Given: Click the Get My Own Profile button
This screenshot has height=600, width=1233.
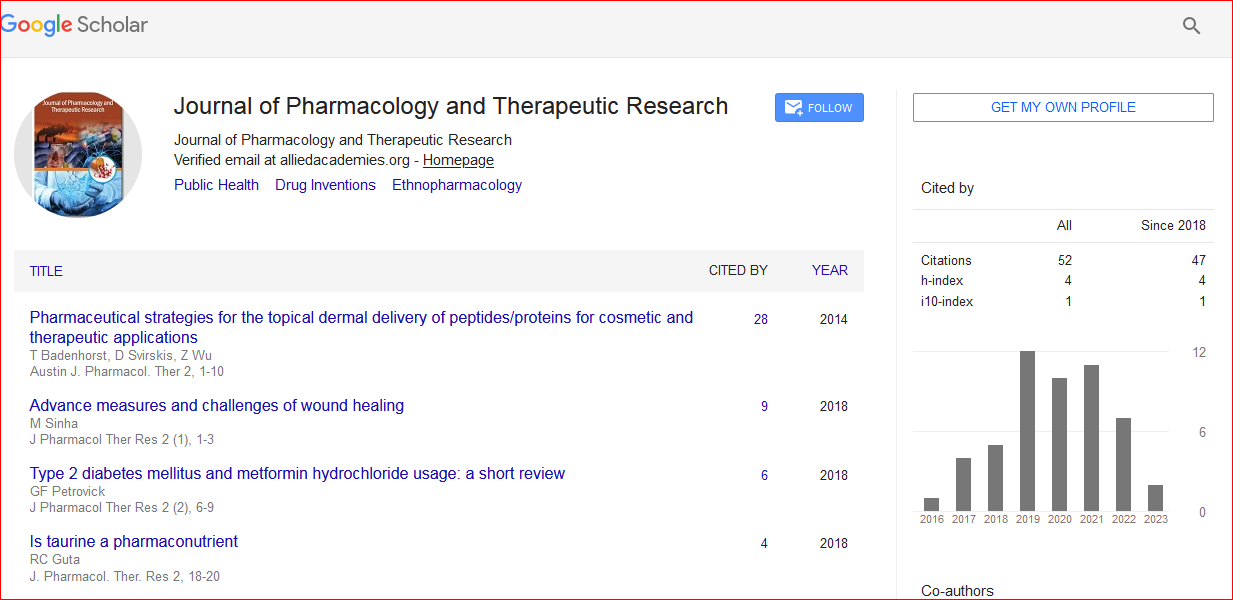Looking at the screenshot, I should pyautogui.click(x=1062, y=107).
